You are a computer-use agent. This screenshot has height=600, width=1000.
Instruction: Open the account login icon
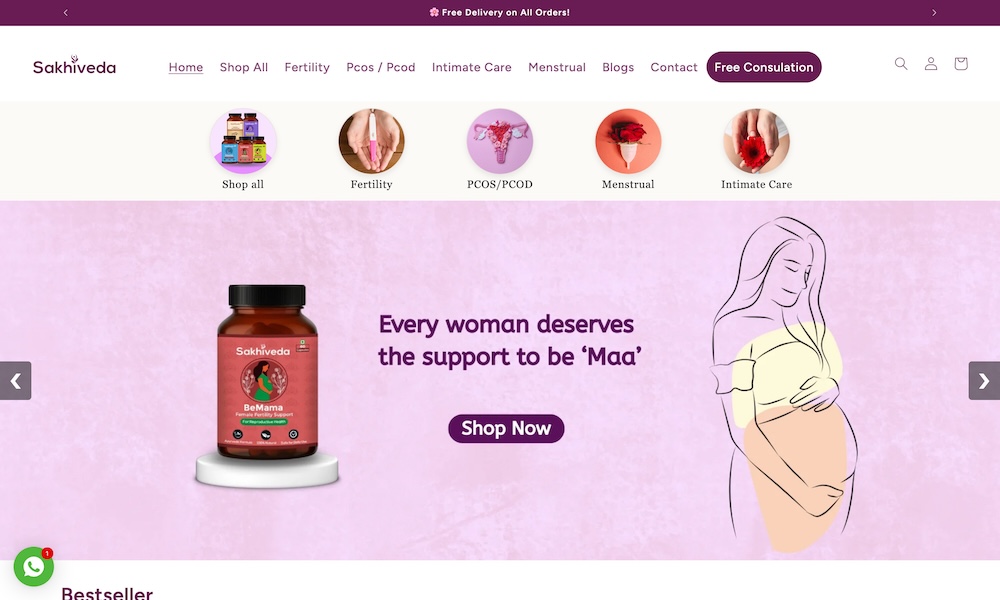tap(930, 63)
